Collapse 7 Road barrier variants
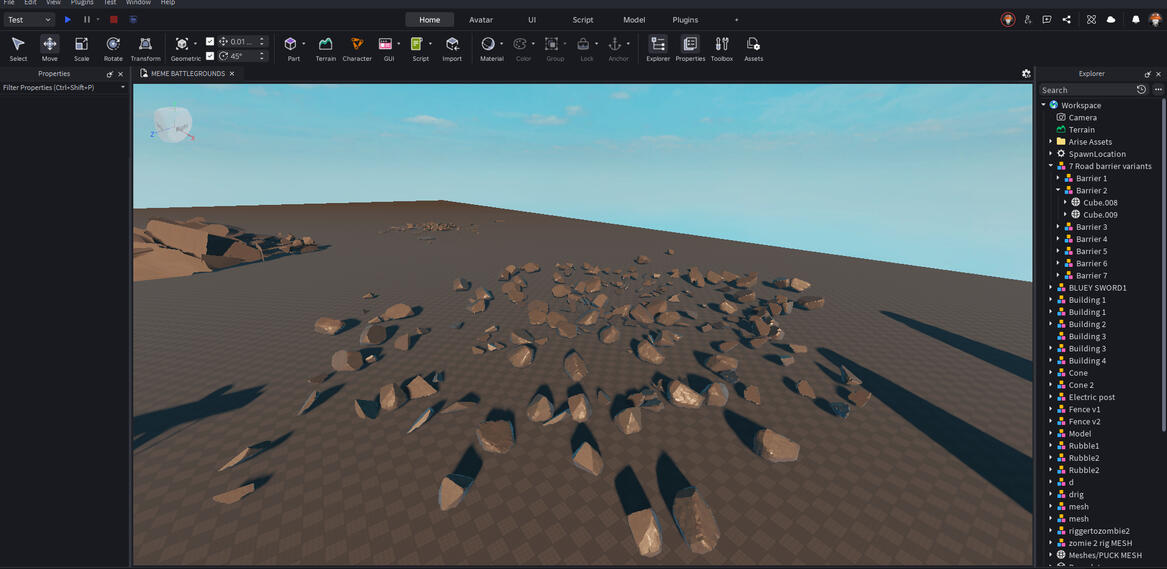 1051,166
